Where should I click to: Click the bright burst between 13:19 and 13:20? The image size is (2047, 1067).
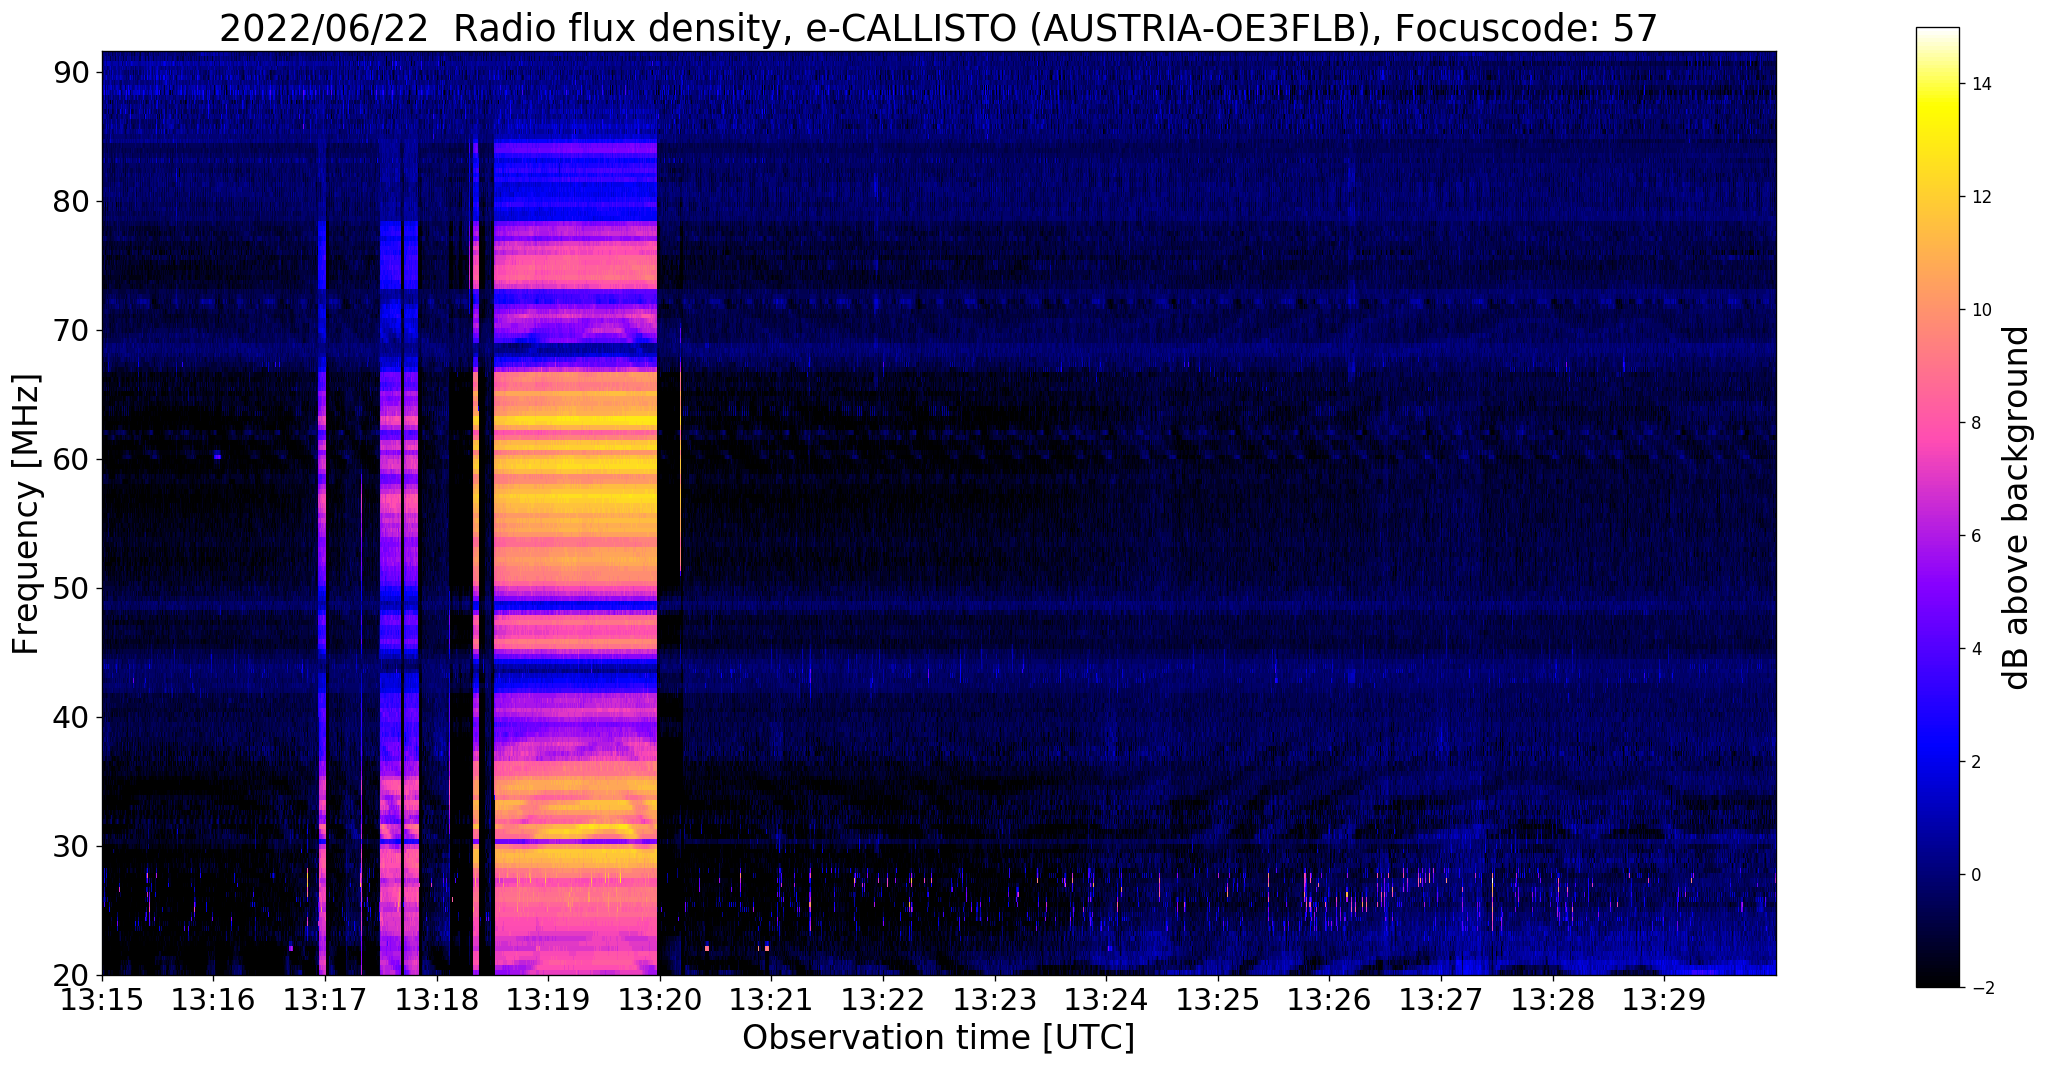(576, 558)
